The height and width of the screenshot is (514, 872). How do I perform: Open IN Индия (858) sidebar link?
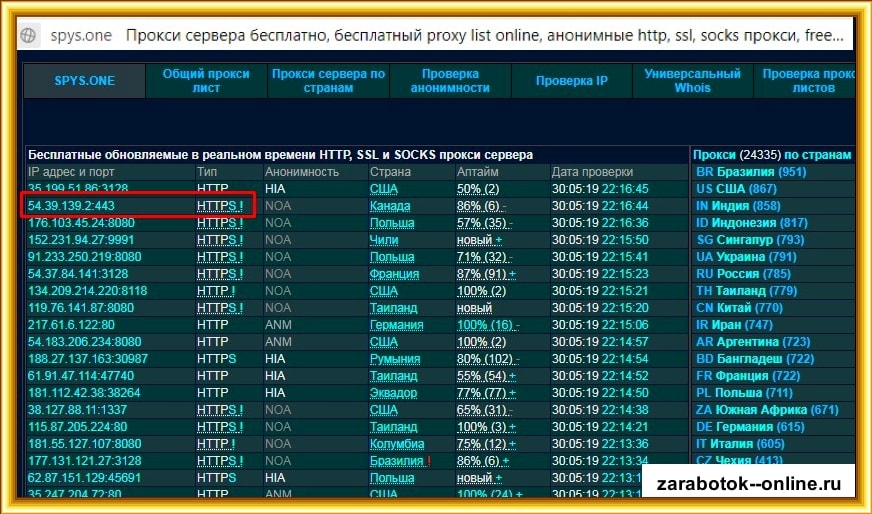coord(739,206)
